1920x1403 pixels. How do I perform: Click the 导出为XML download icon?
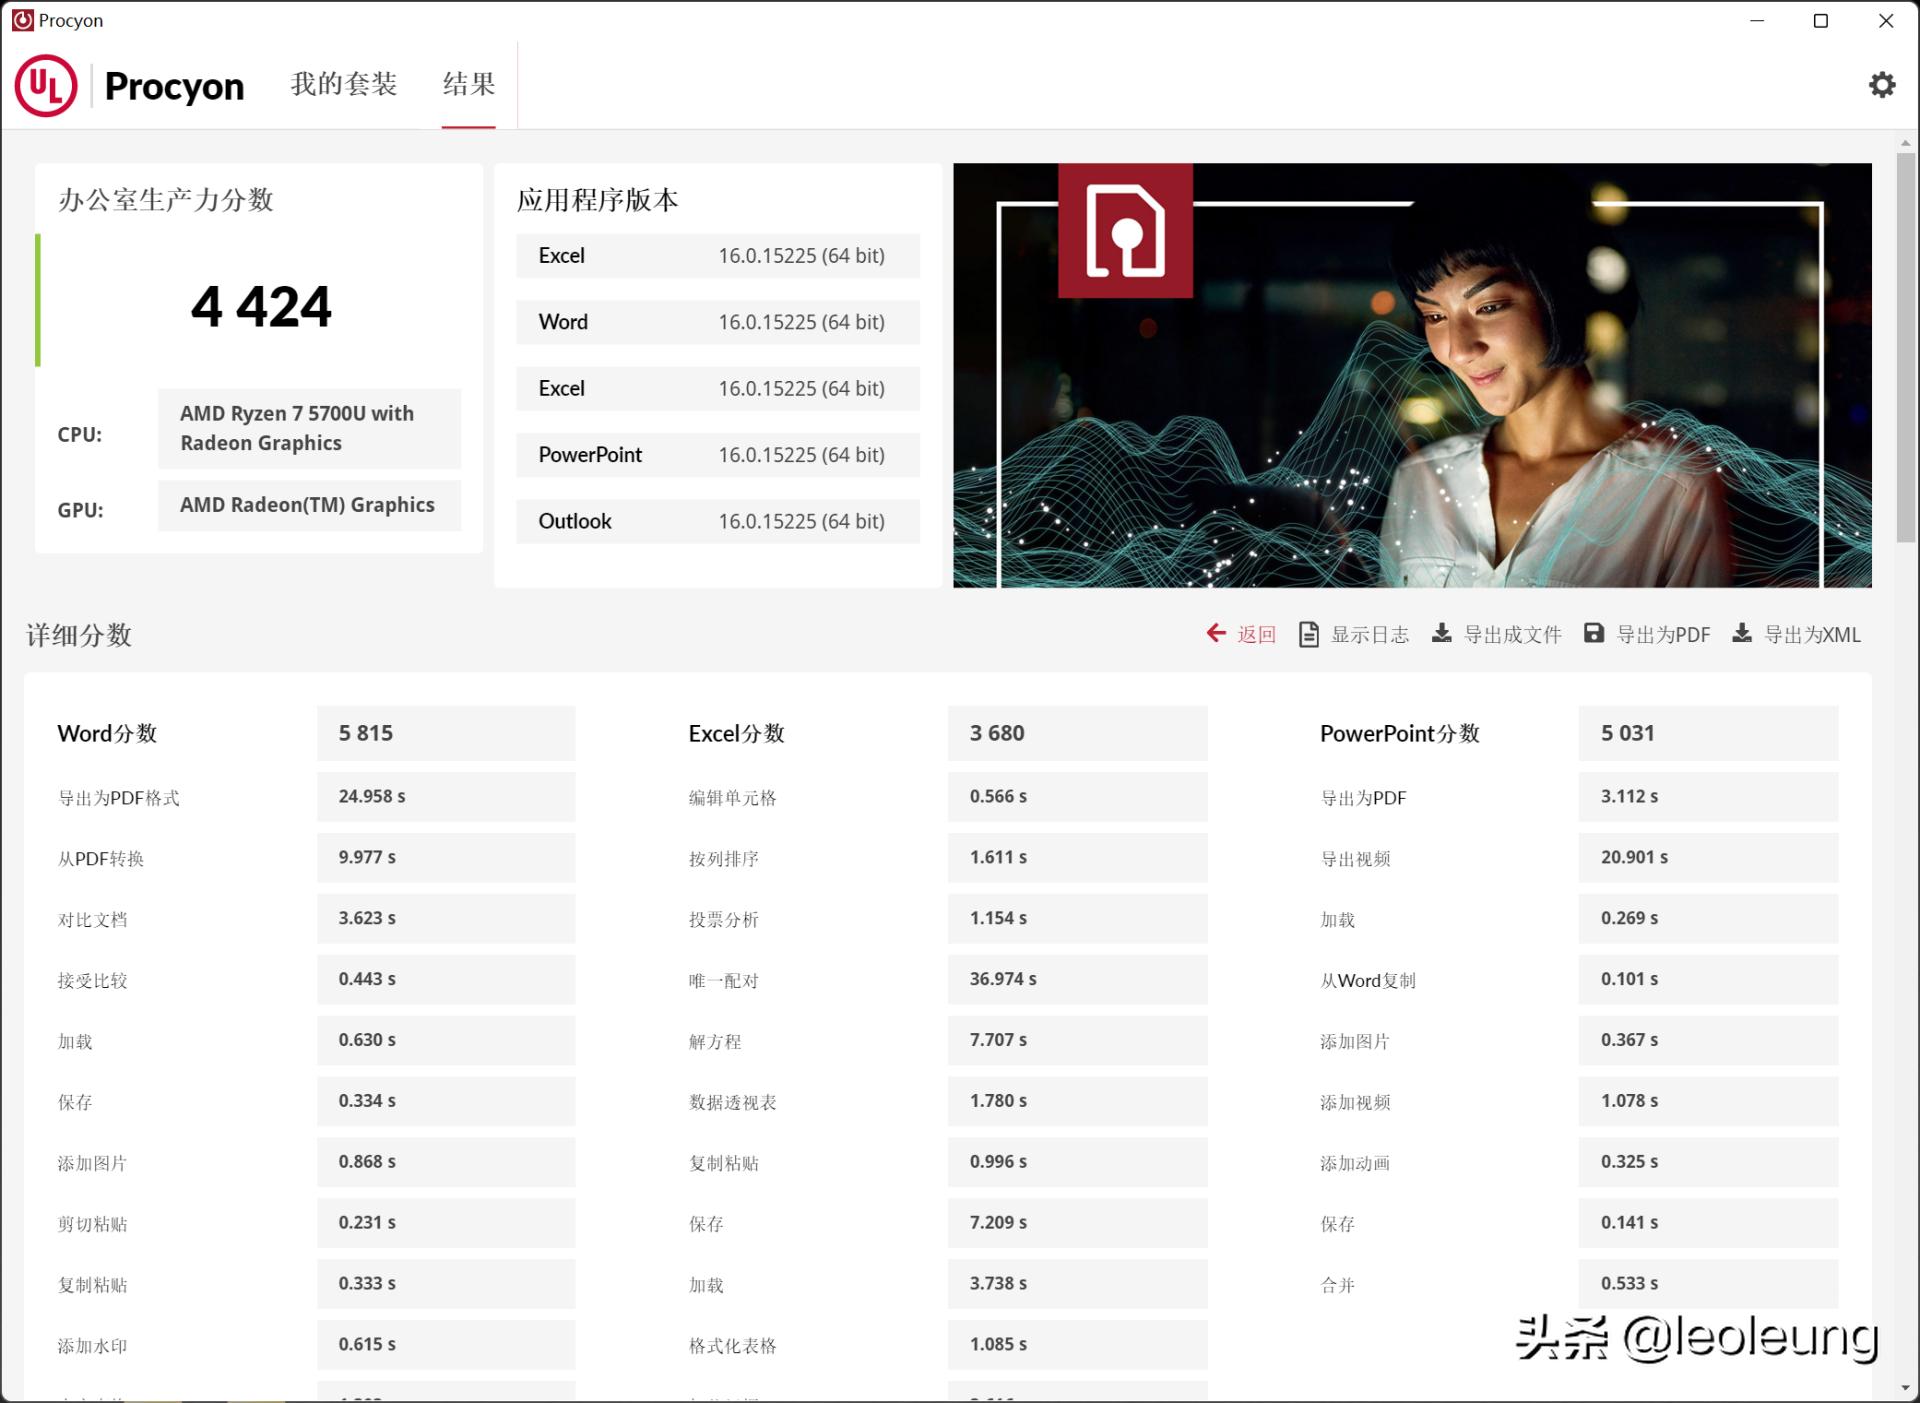1743,634
